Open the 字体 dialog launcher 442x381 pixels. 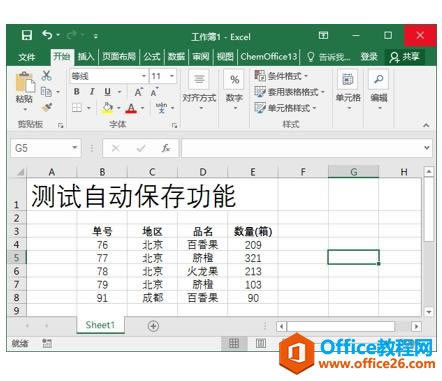pos(174,125)
